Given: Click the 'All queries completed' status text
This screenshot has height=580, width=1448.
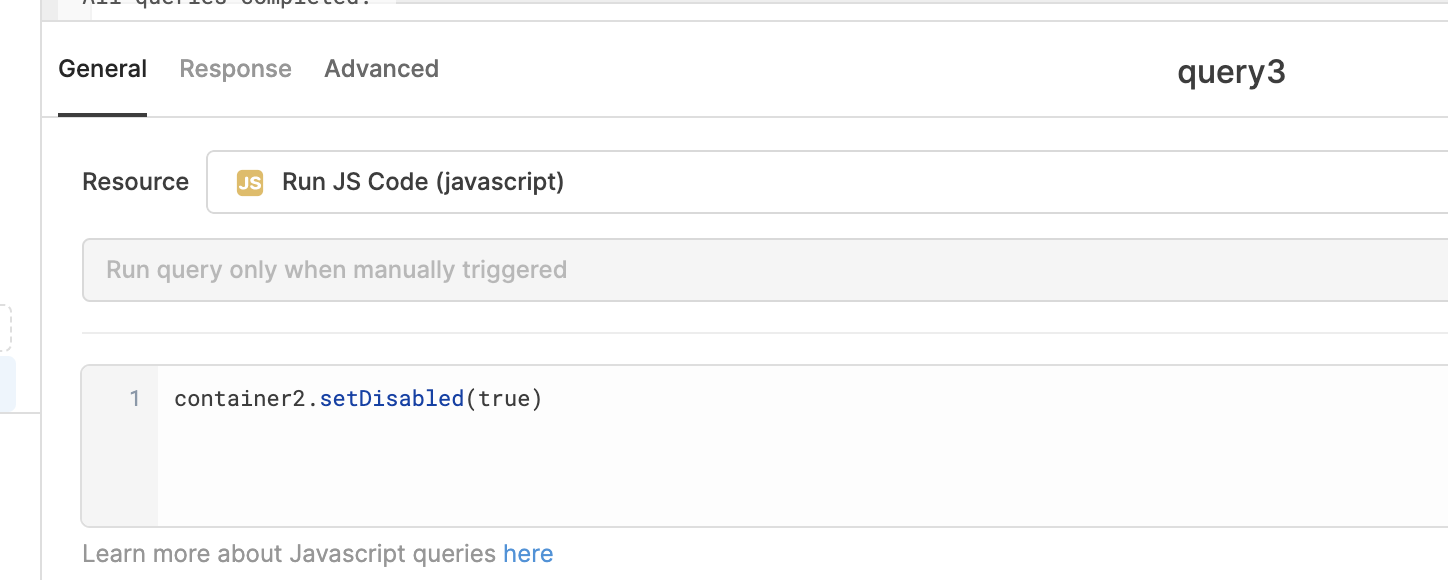Looking at the screenshot, I should [226, 3].
